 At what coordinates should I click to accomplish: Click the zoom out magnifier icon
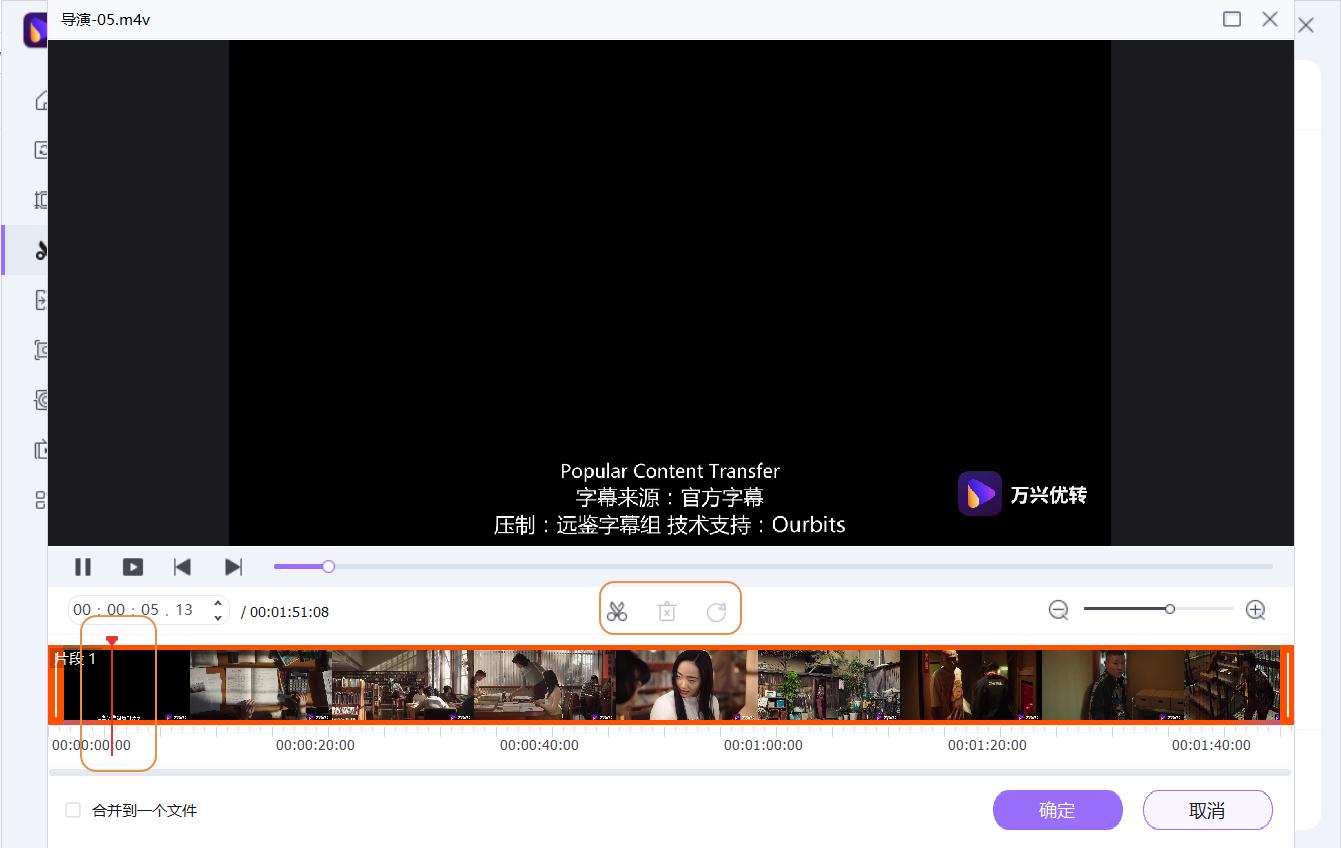click(1059, 609)
